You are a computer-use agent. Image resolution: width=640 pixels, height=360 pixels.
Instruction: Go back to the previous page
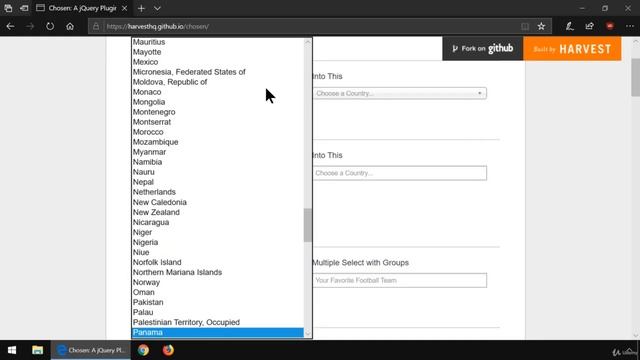(x=10, y=26)
